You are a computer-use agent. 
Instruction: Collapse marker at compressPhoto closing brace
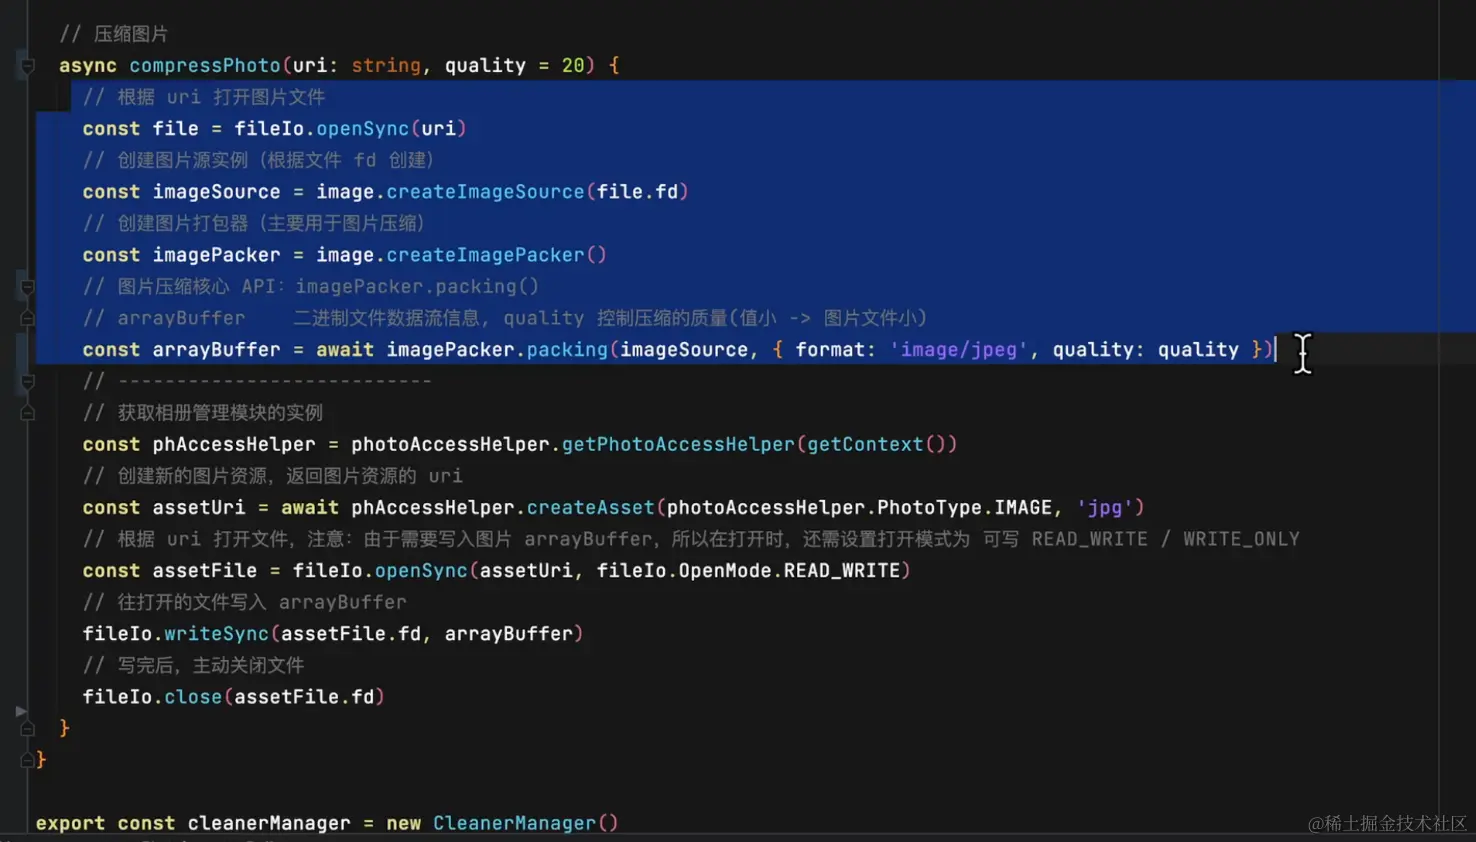(x=27, y=729)
